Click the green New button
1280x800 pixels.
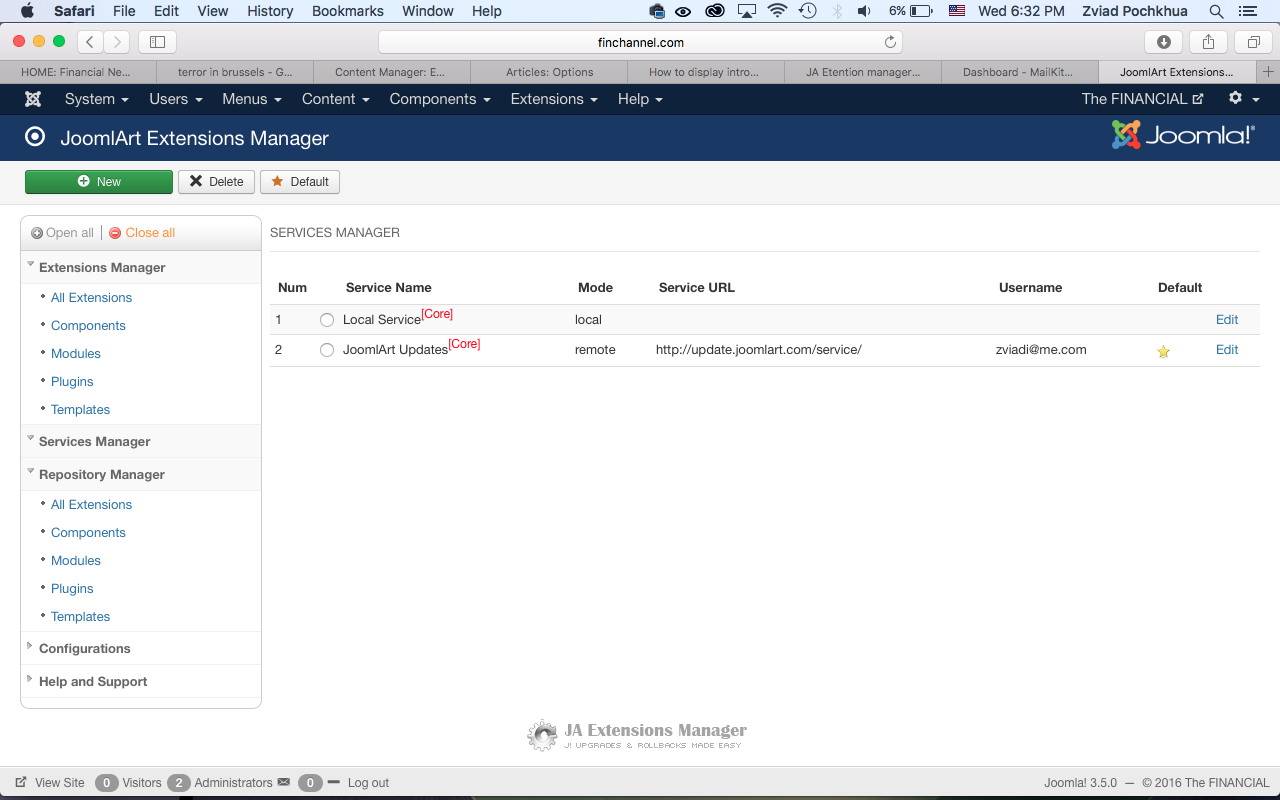[99, 181]
